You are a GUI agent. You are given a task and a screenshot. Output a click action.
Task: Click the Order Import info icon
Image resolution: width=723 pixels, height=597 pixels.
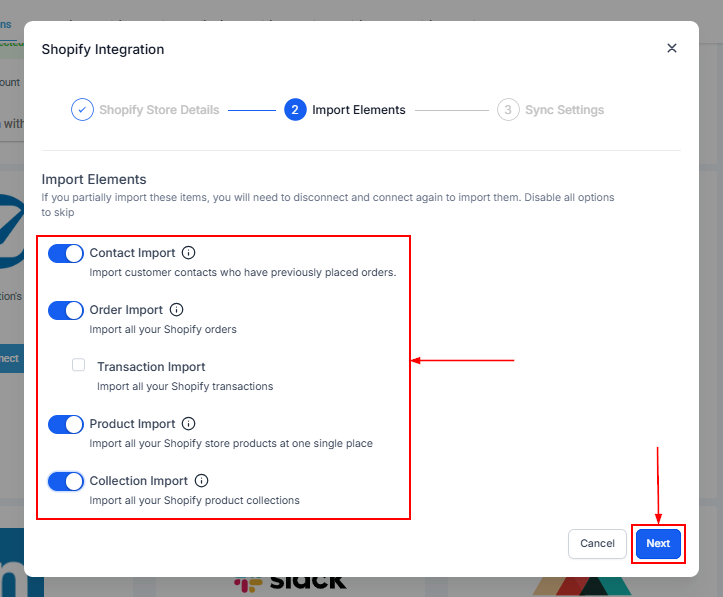(x=176, y=309)
